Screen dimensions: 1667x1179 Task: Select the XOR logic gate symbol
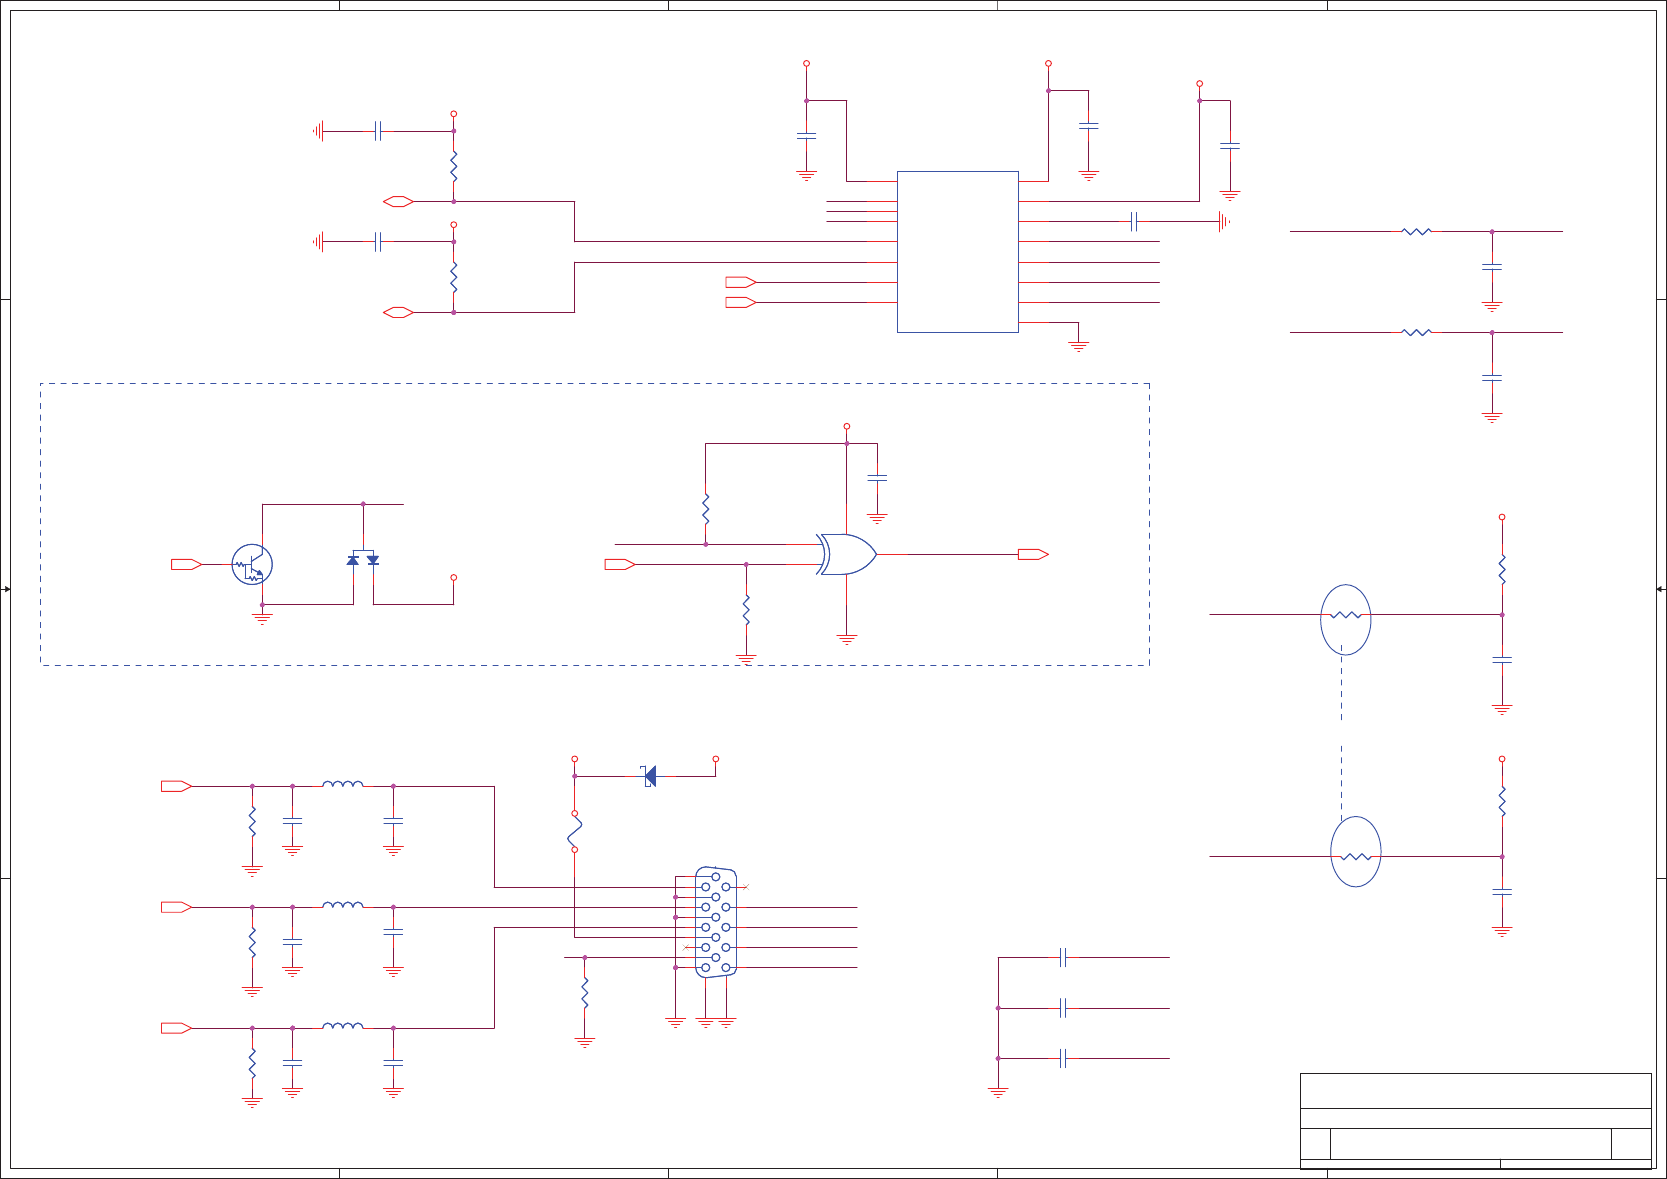pos(846,554)
